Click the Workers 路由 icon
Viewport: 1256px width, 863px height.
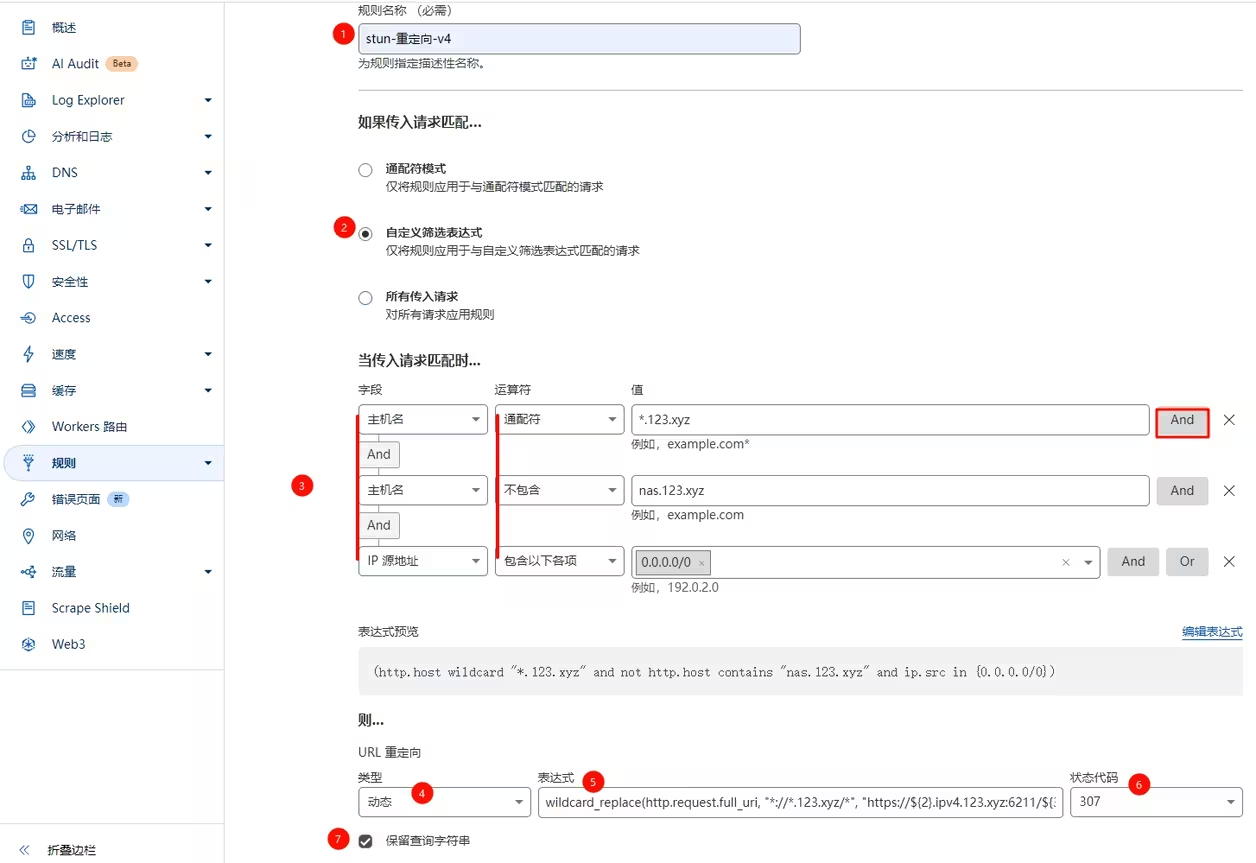pyautogui.click(x=29, y=427)
